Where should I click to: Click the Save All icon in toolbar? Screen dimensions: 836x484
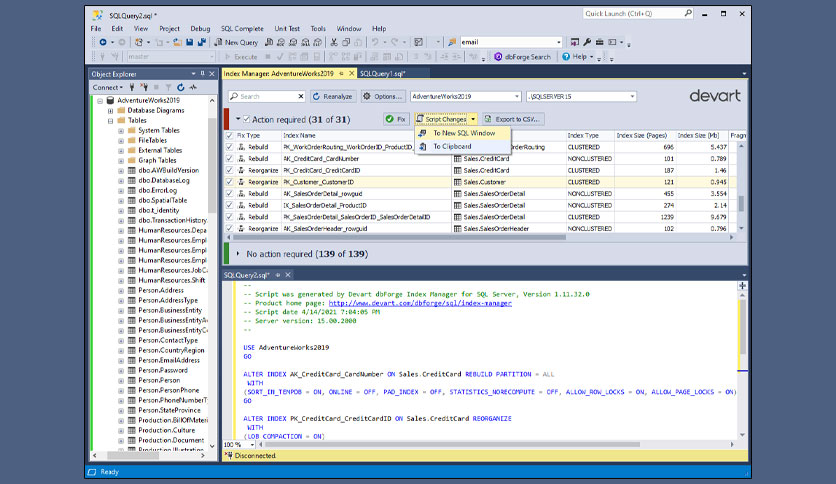tap(202, 42)
